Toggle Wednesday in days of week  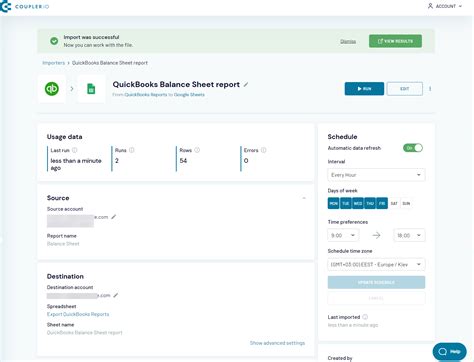point(358,203)
